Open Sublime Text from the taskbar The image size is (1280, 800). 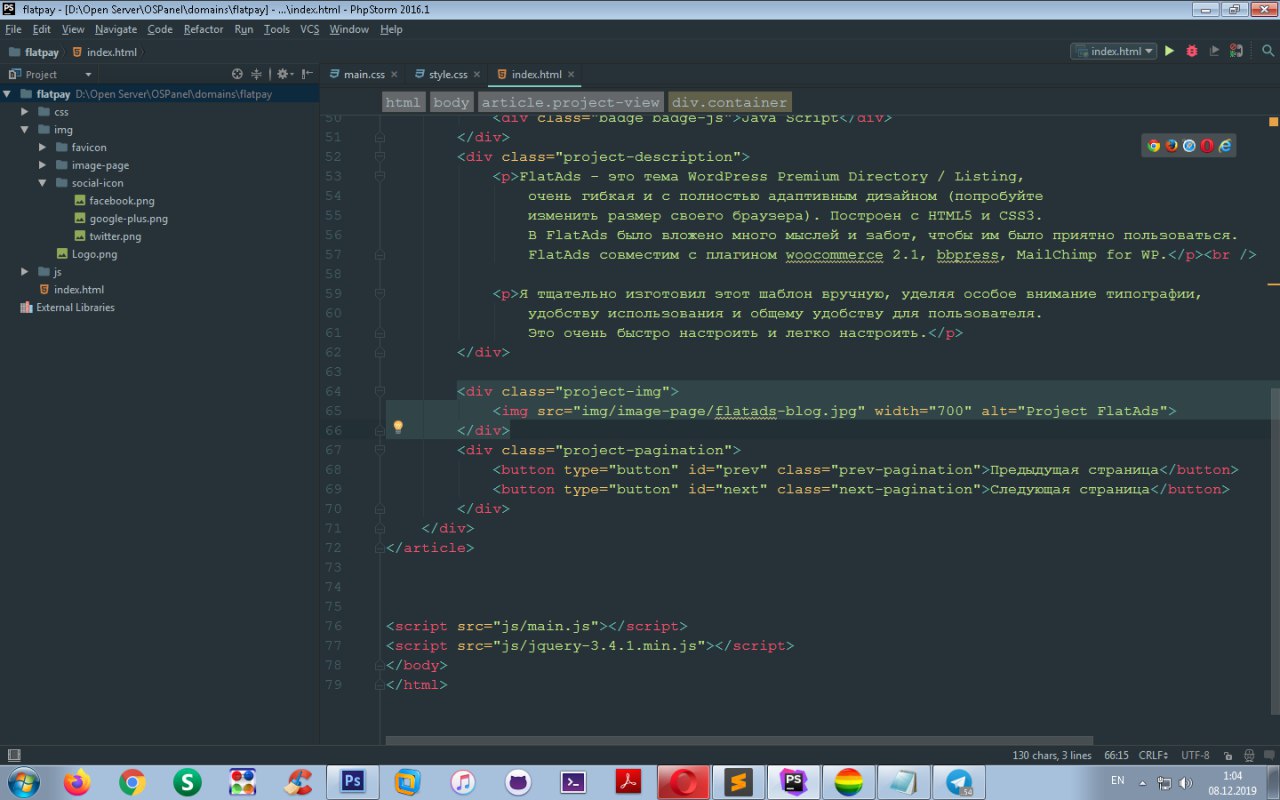[x=740, y=782]
